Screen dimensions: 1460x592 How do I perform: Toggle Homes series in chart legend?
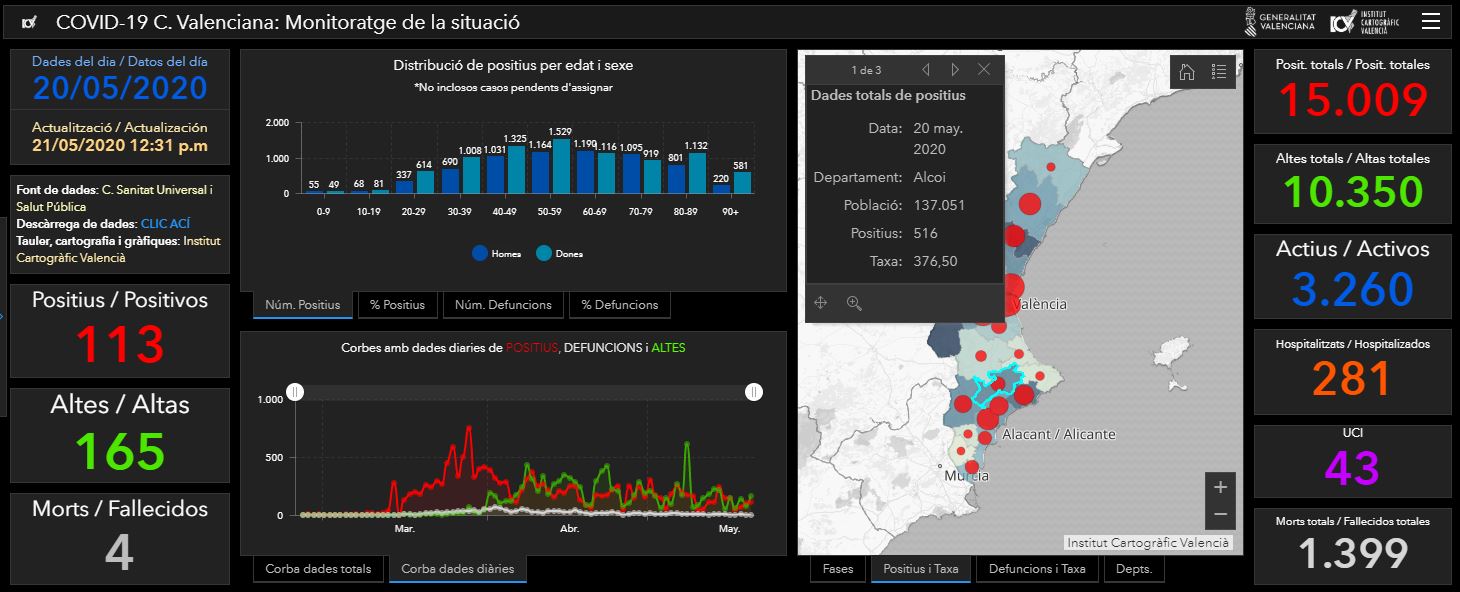[496, 253]
